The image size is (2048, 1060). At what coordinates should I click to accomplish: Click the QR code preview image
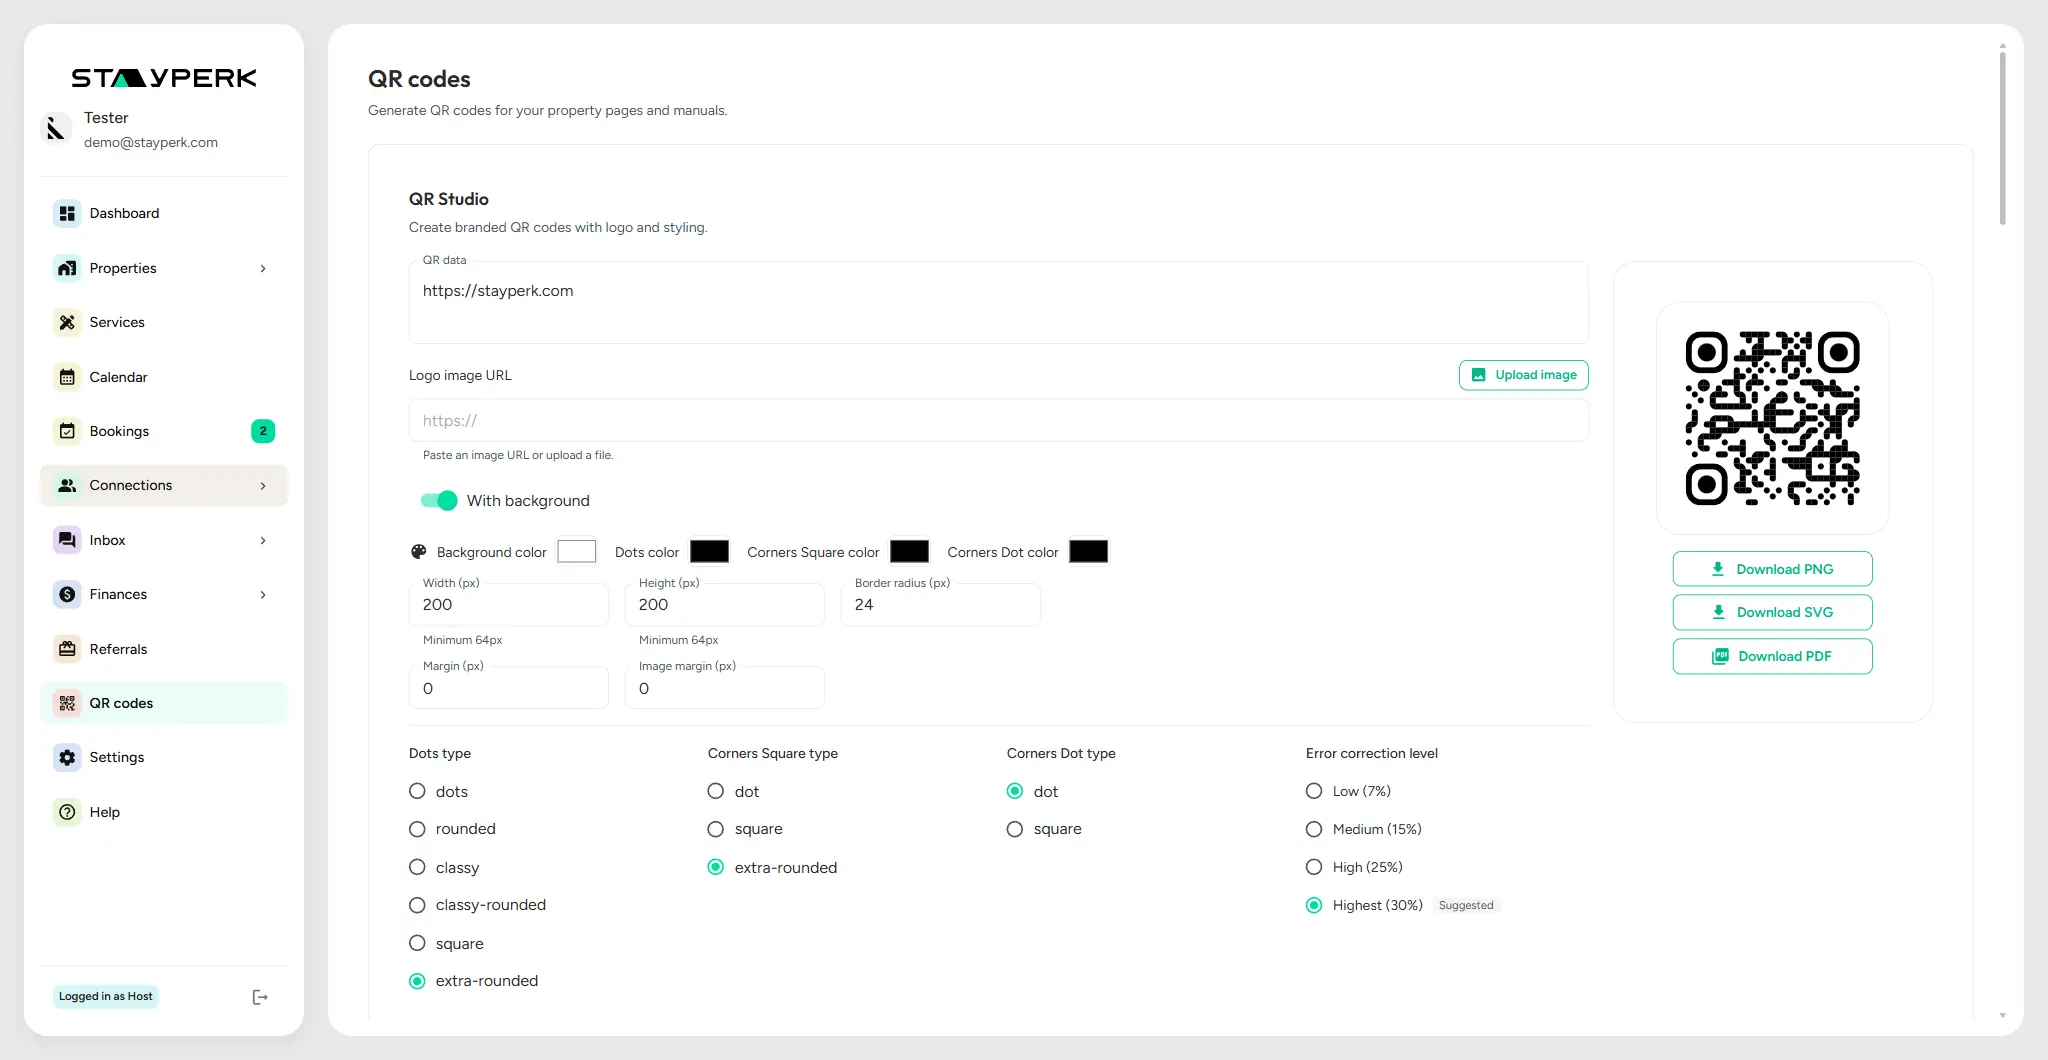(x=1772, y=418)
